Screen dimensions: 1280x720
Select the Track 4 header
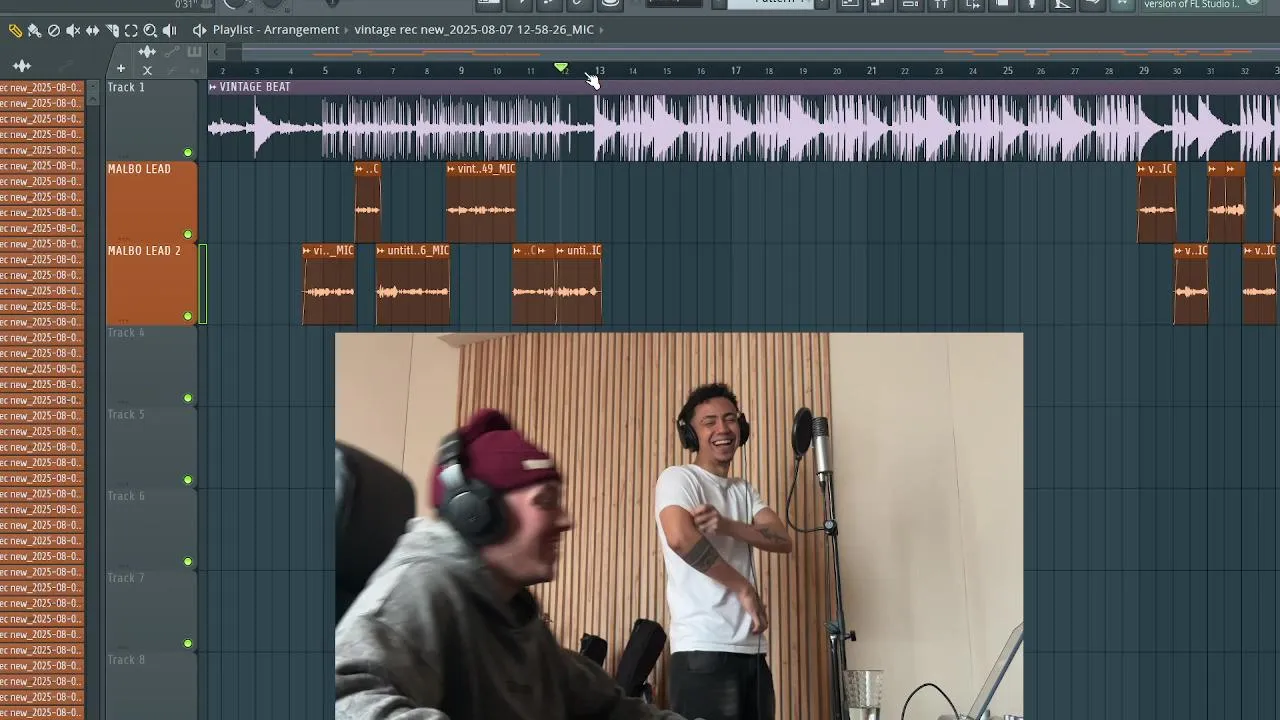[x=152, y=366]
